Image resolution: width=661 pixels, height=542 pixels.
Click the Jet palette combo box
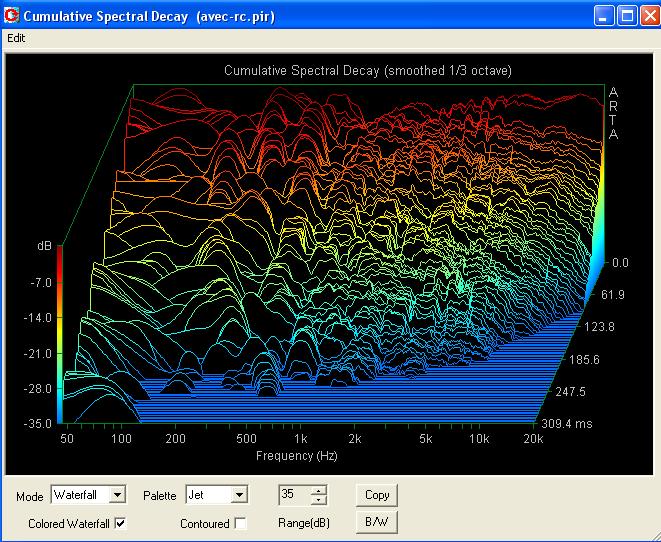pos(217,494)
